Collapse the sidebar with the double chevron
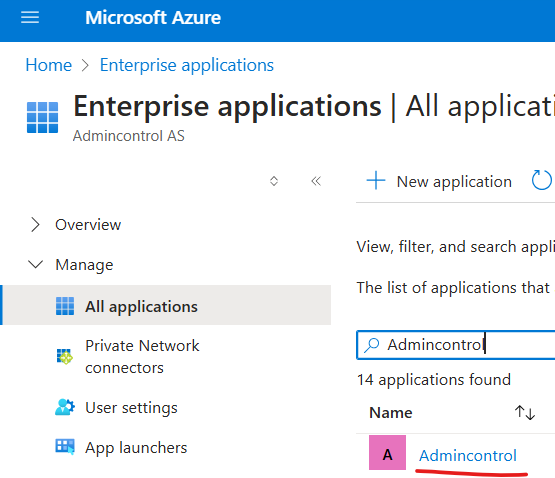The height and width of the screenshot is (478, 555). coord(316,181)
